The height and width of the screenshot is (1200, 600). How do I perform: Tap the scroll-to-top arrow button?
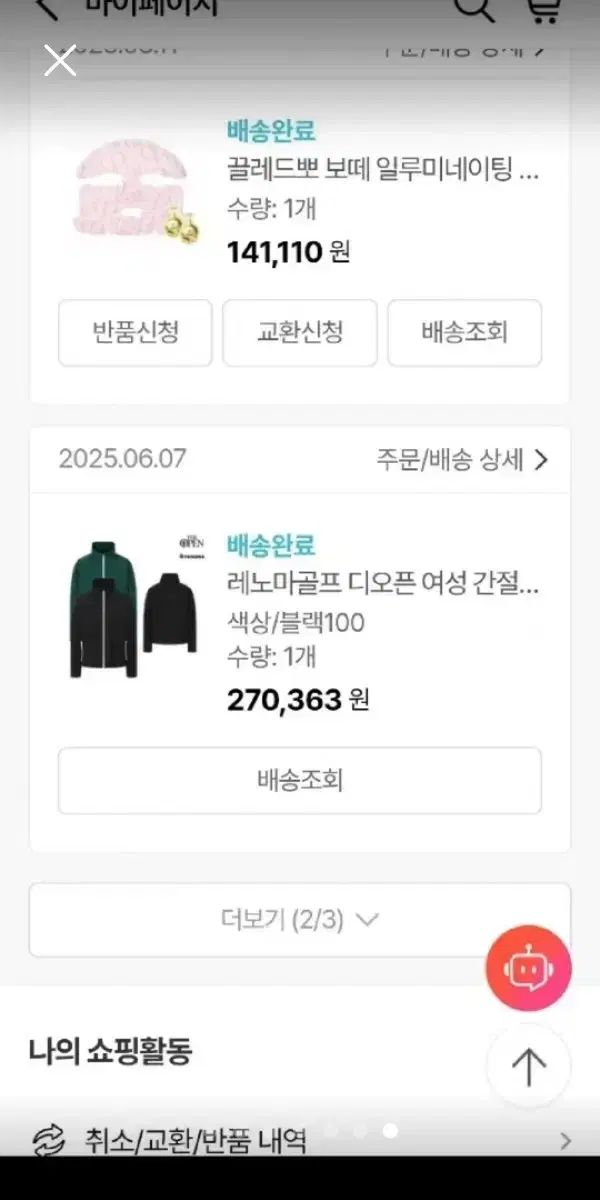pos(528,1067)
